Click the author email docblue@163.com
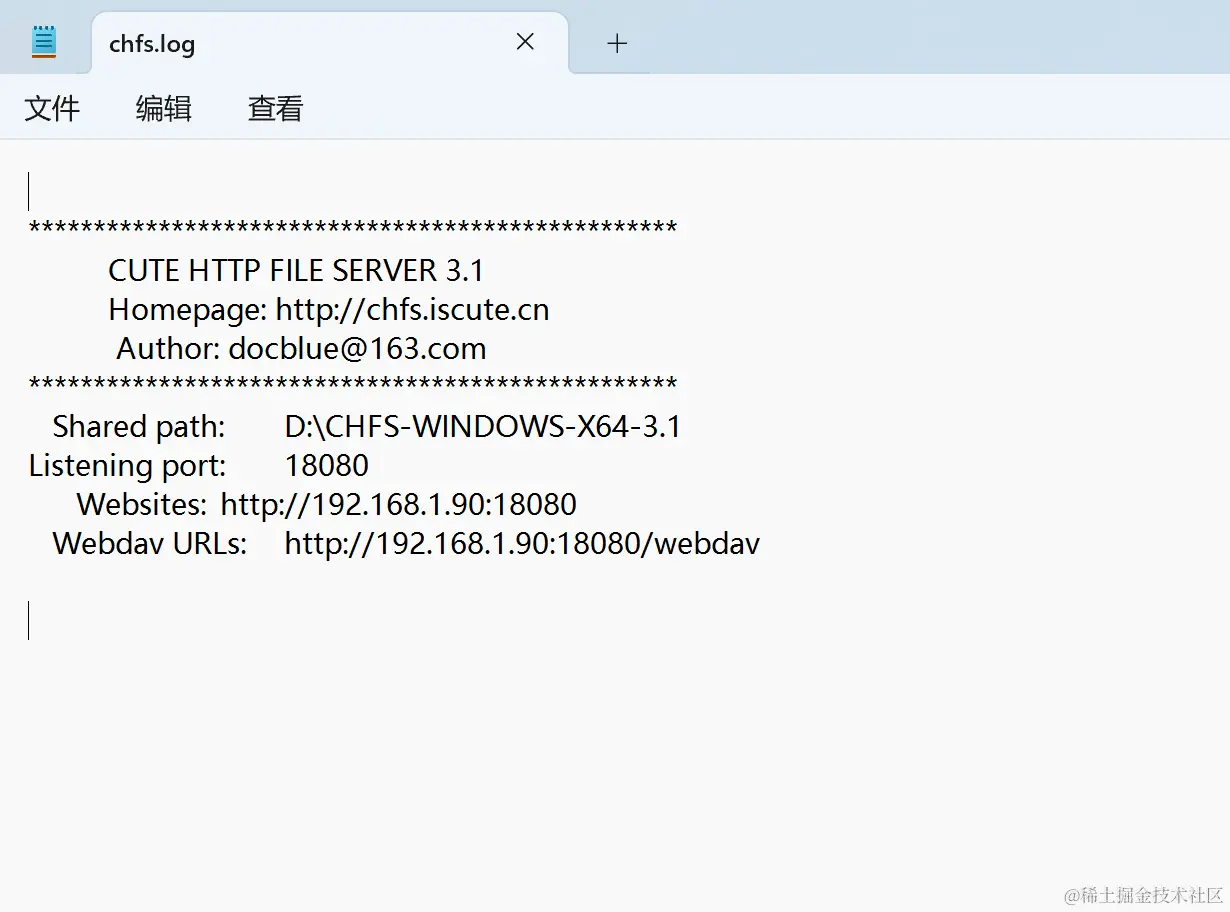This screenshot has width=1230, height=912. pos(358,349)
